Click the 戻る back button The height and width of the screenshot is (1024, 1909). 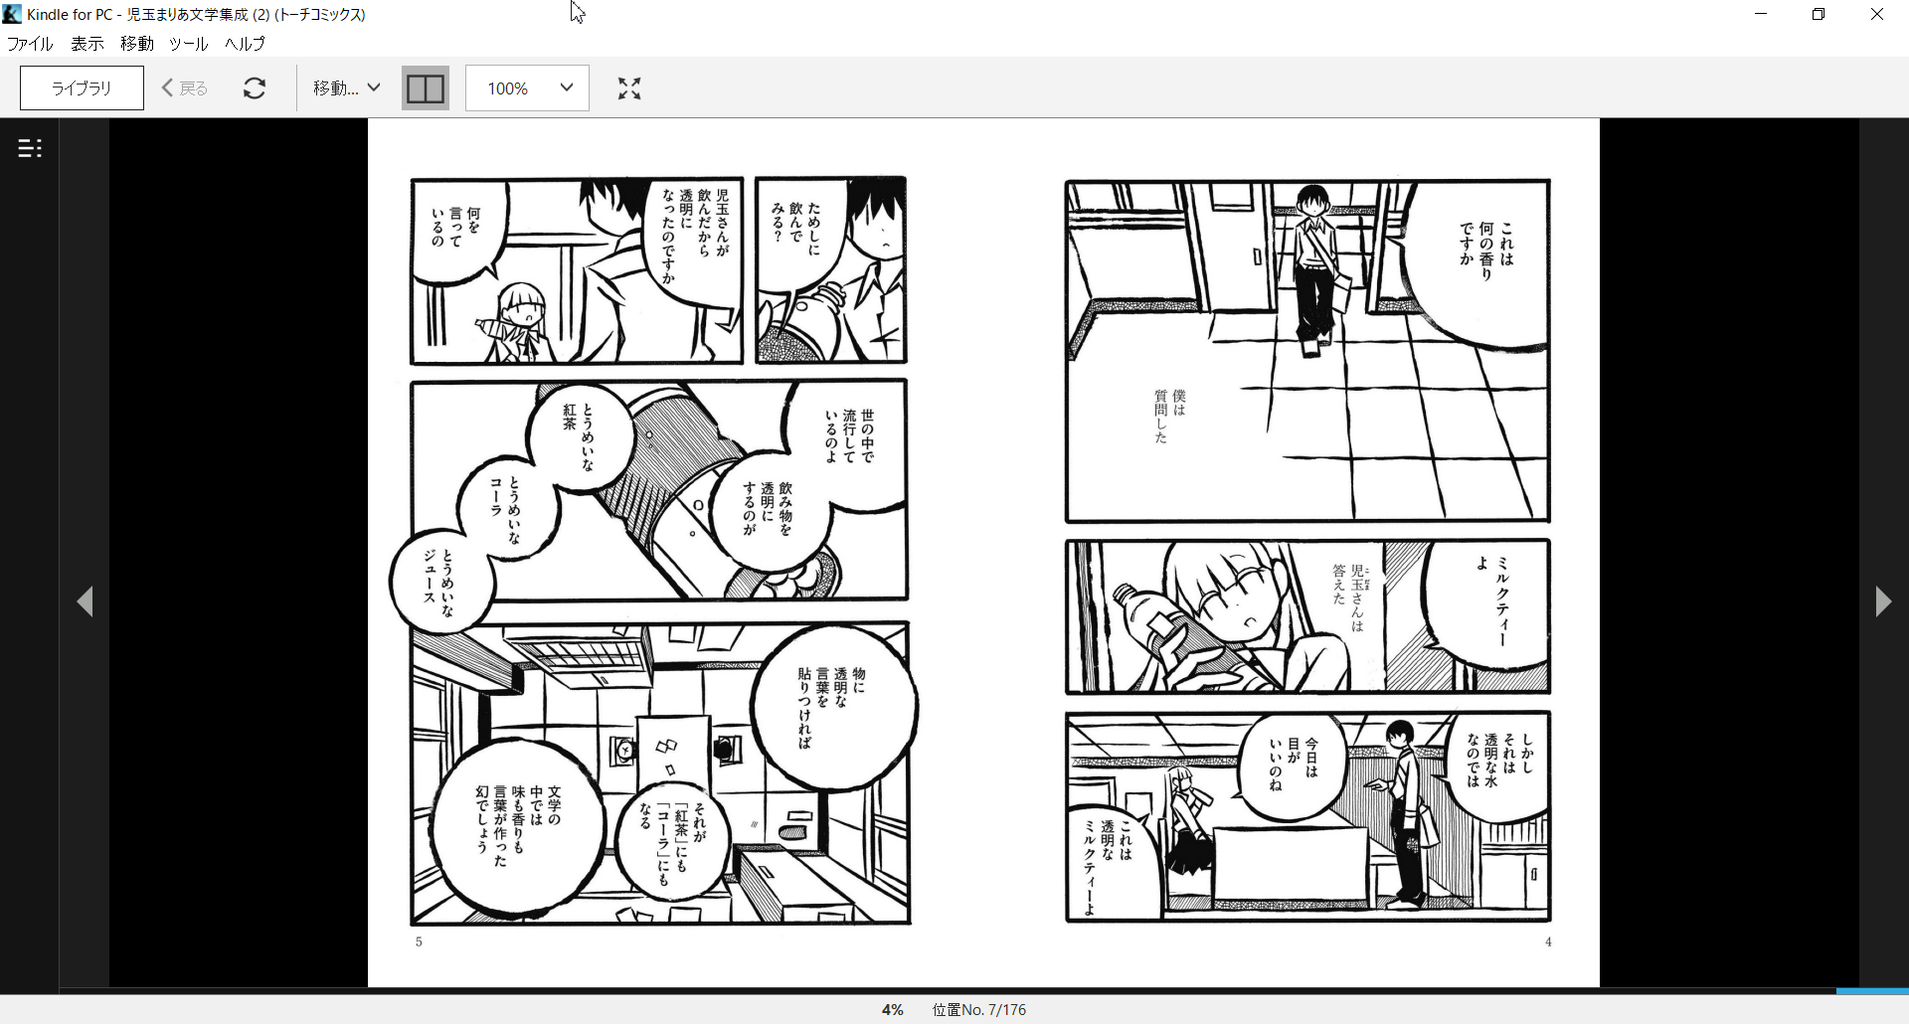coord(185,88)
